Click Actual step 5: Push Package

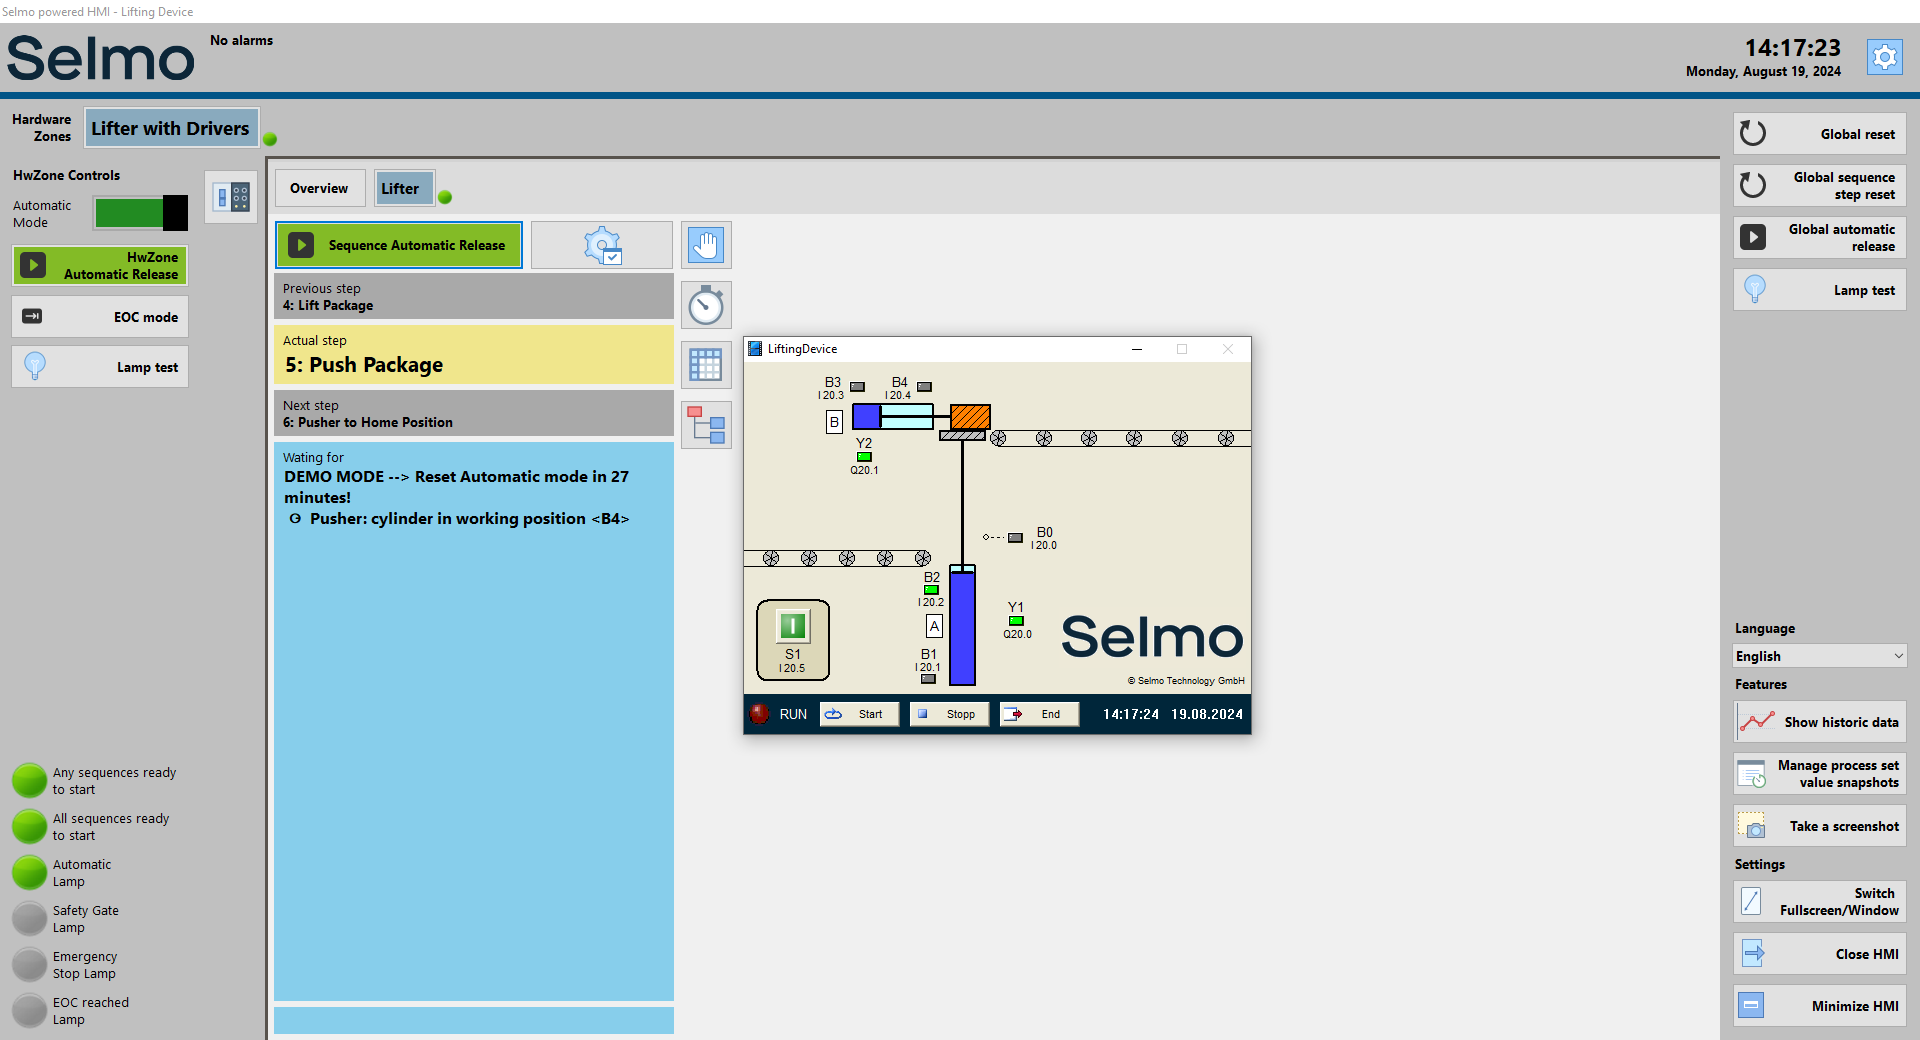474,355
